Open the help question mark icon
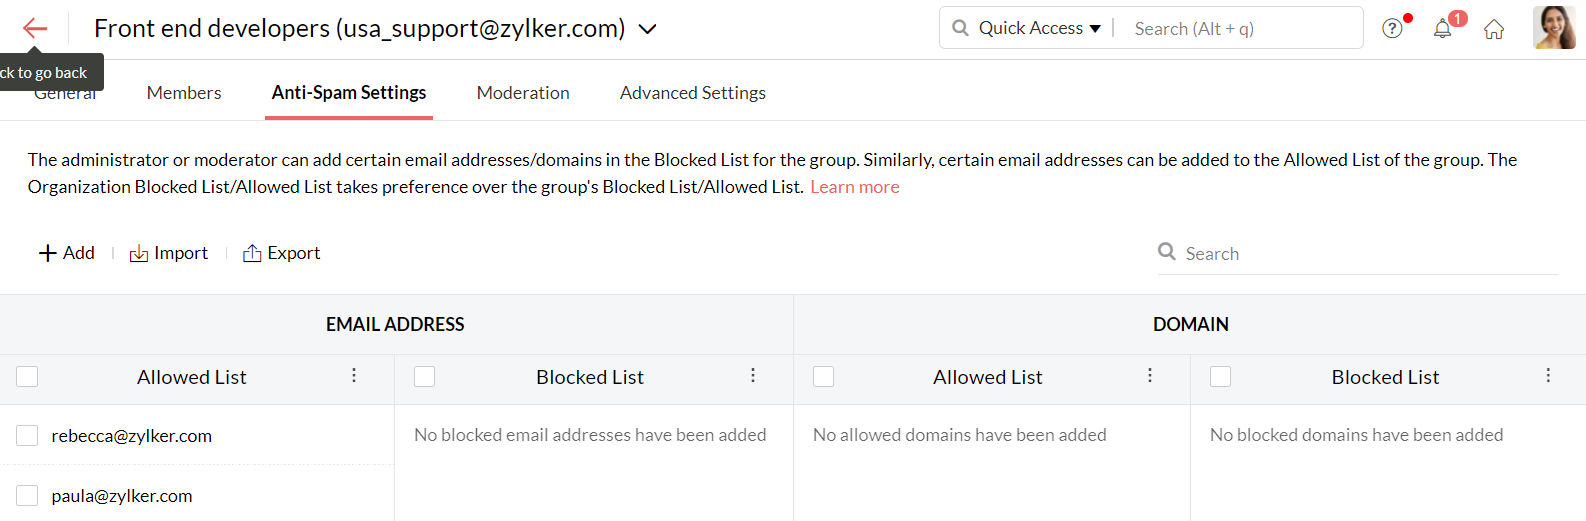Screen dimensions: 1586x521 coord(1392,29)
